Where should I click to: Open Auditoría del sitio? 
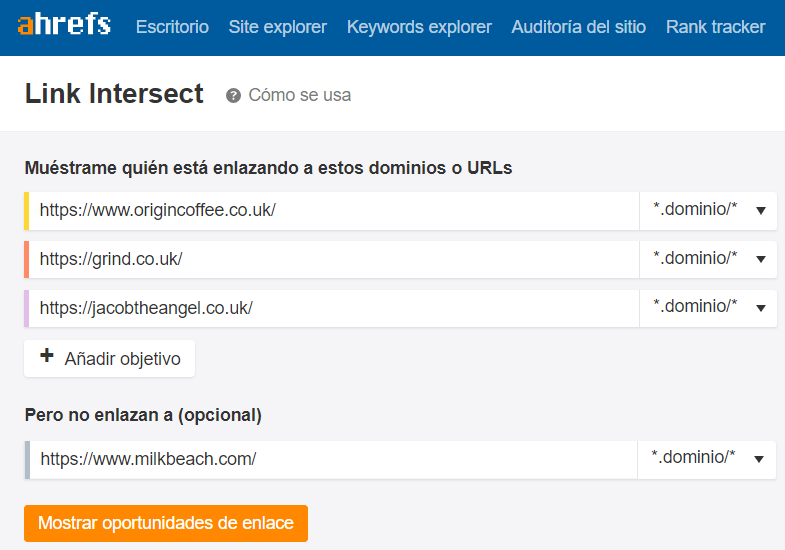[x=578, y=27]
